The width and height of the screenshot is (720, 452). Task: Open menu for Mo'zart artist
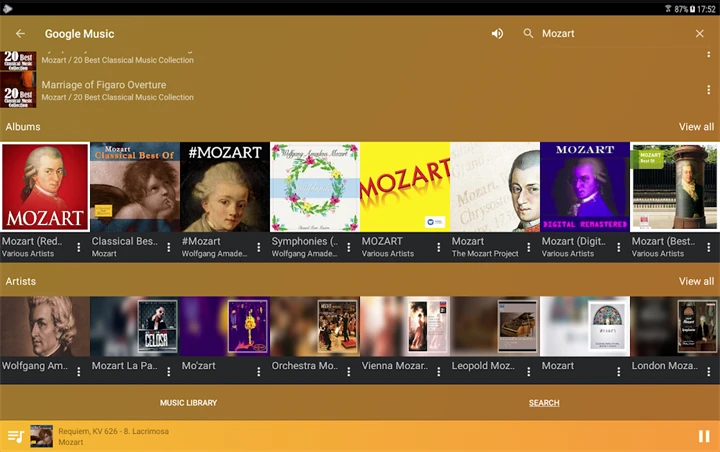259,372
